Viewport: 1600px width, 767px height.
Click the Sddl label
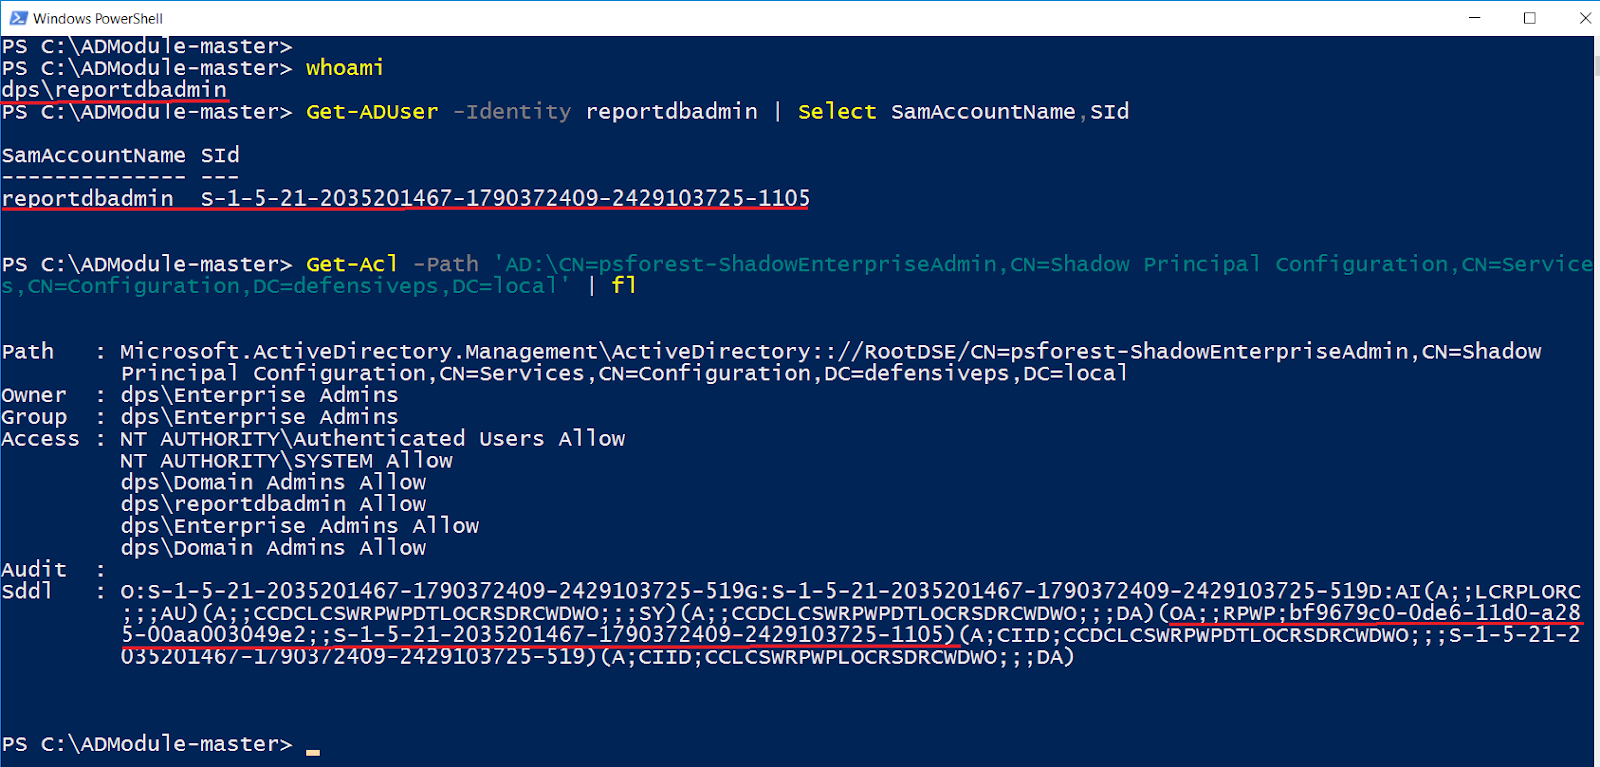click(27, 591)
